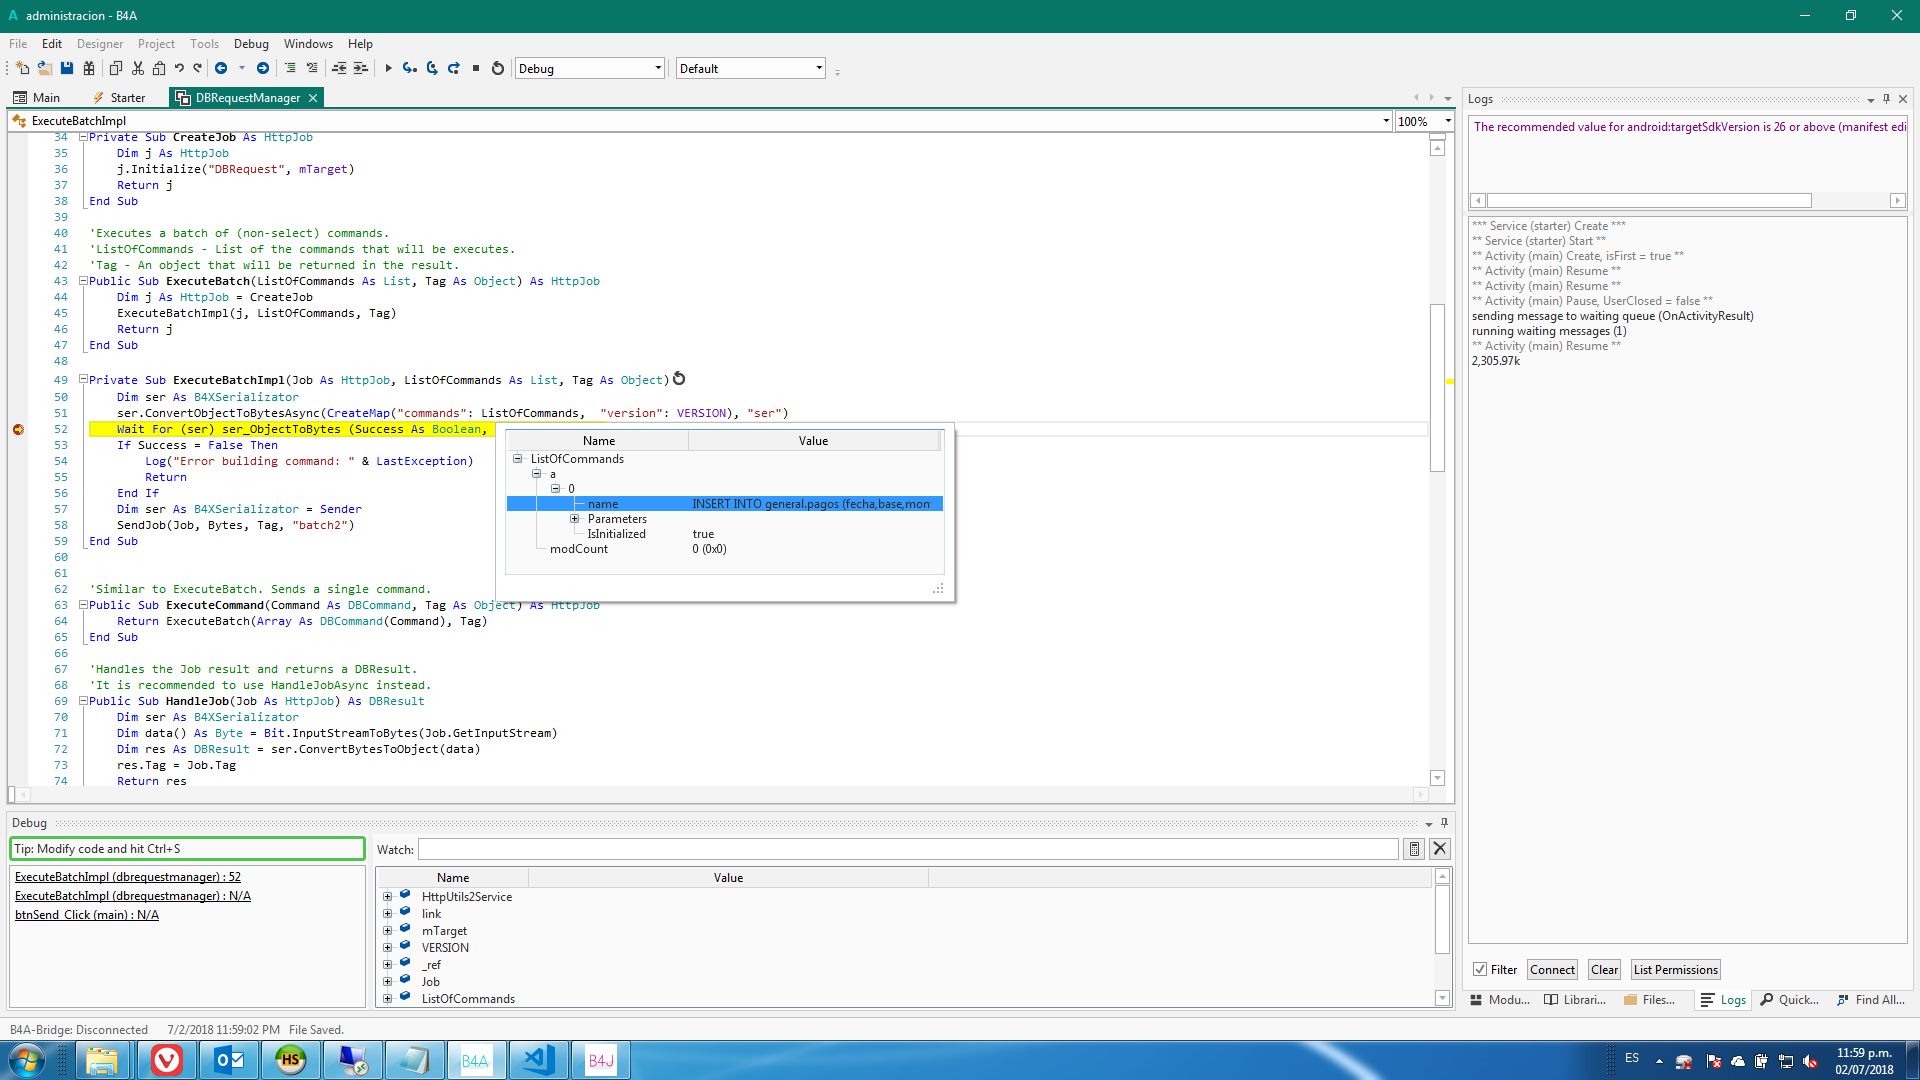The width and height of the screenshot is (1920, 1080).
Task: Expand the HttpUtils2Service watch variable
Action: pyautogui.click(x=388, y=897)
